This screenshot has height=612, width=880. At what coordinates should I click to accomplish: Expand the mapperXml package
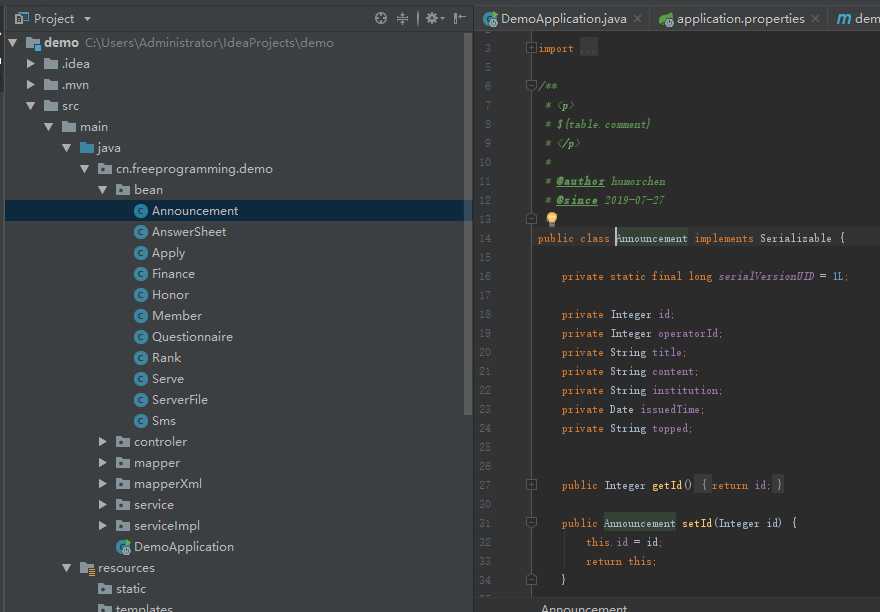(103, 483)
